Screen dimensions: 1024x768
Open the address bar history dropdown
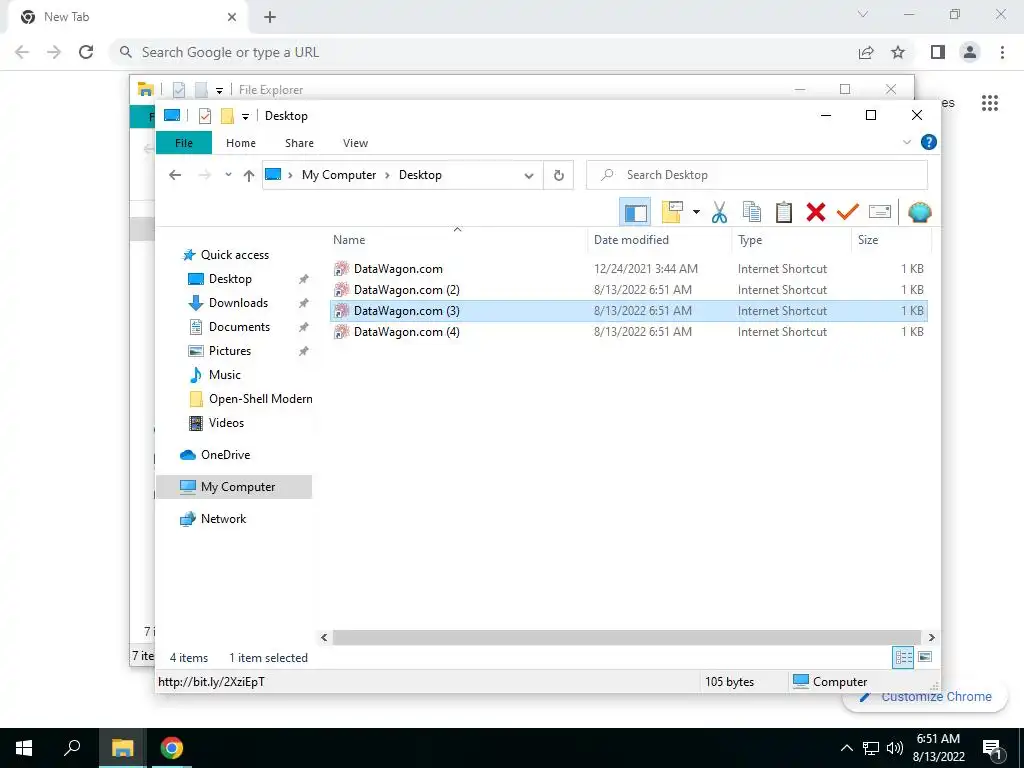(x=529, y=175)
